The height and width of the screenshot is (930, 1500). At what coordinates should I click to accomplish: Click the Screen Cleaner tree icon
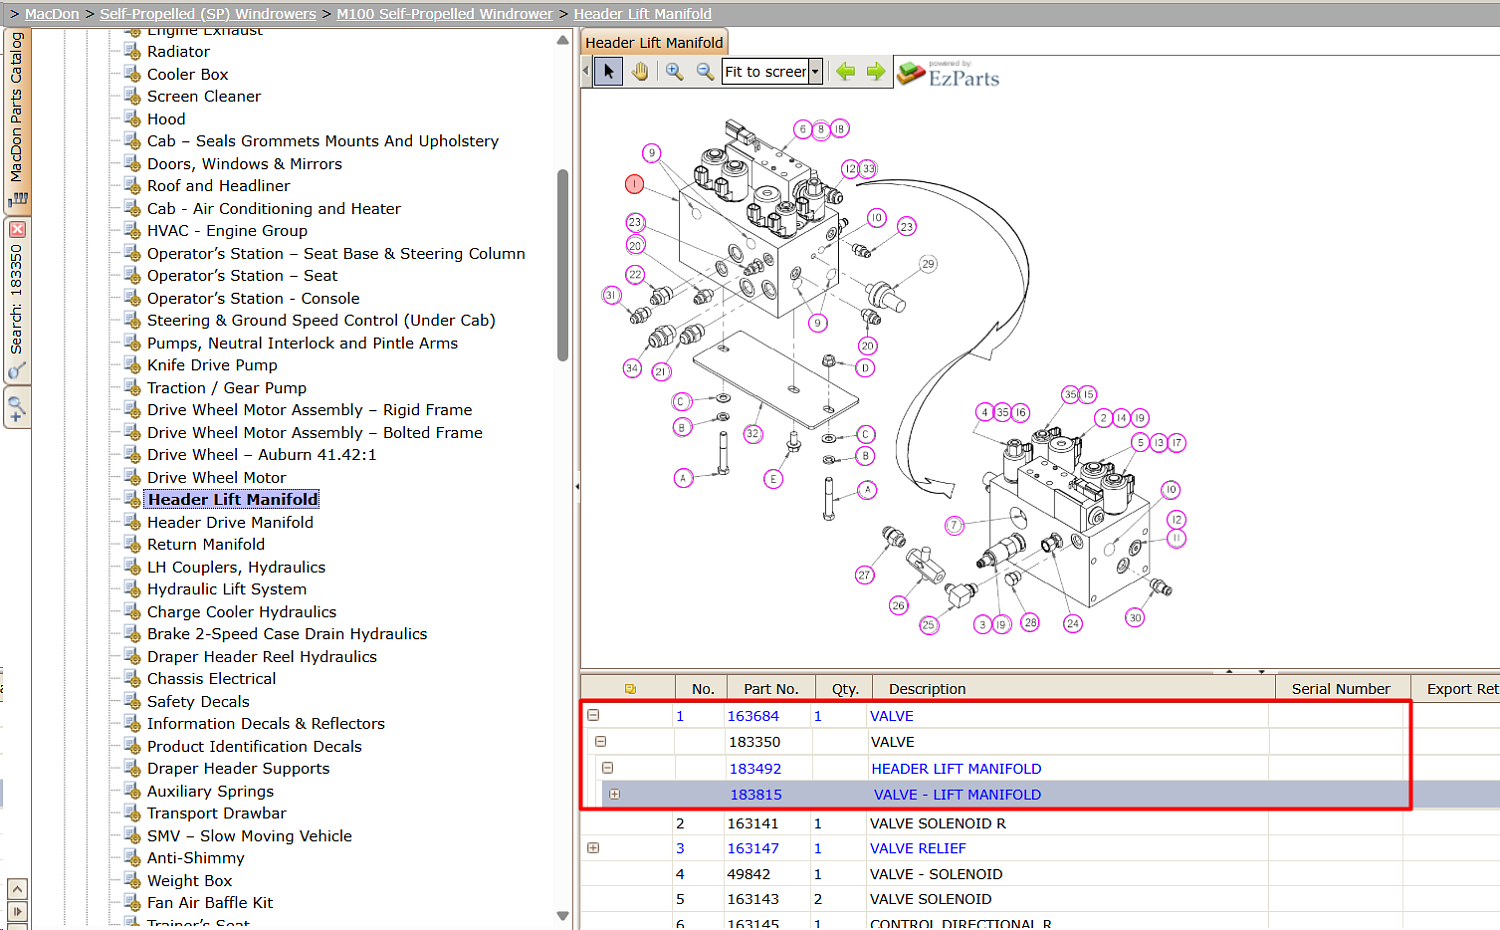132,97
